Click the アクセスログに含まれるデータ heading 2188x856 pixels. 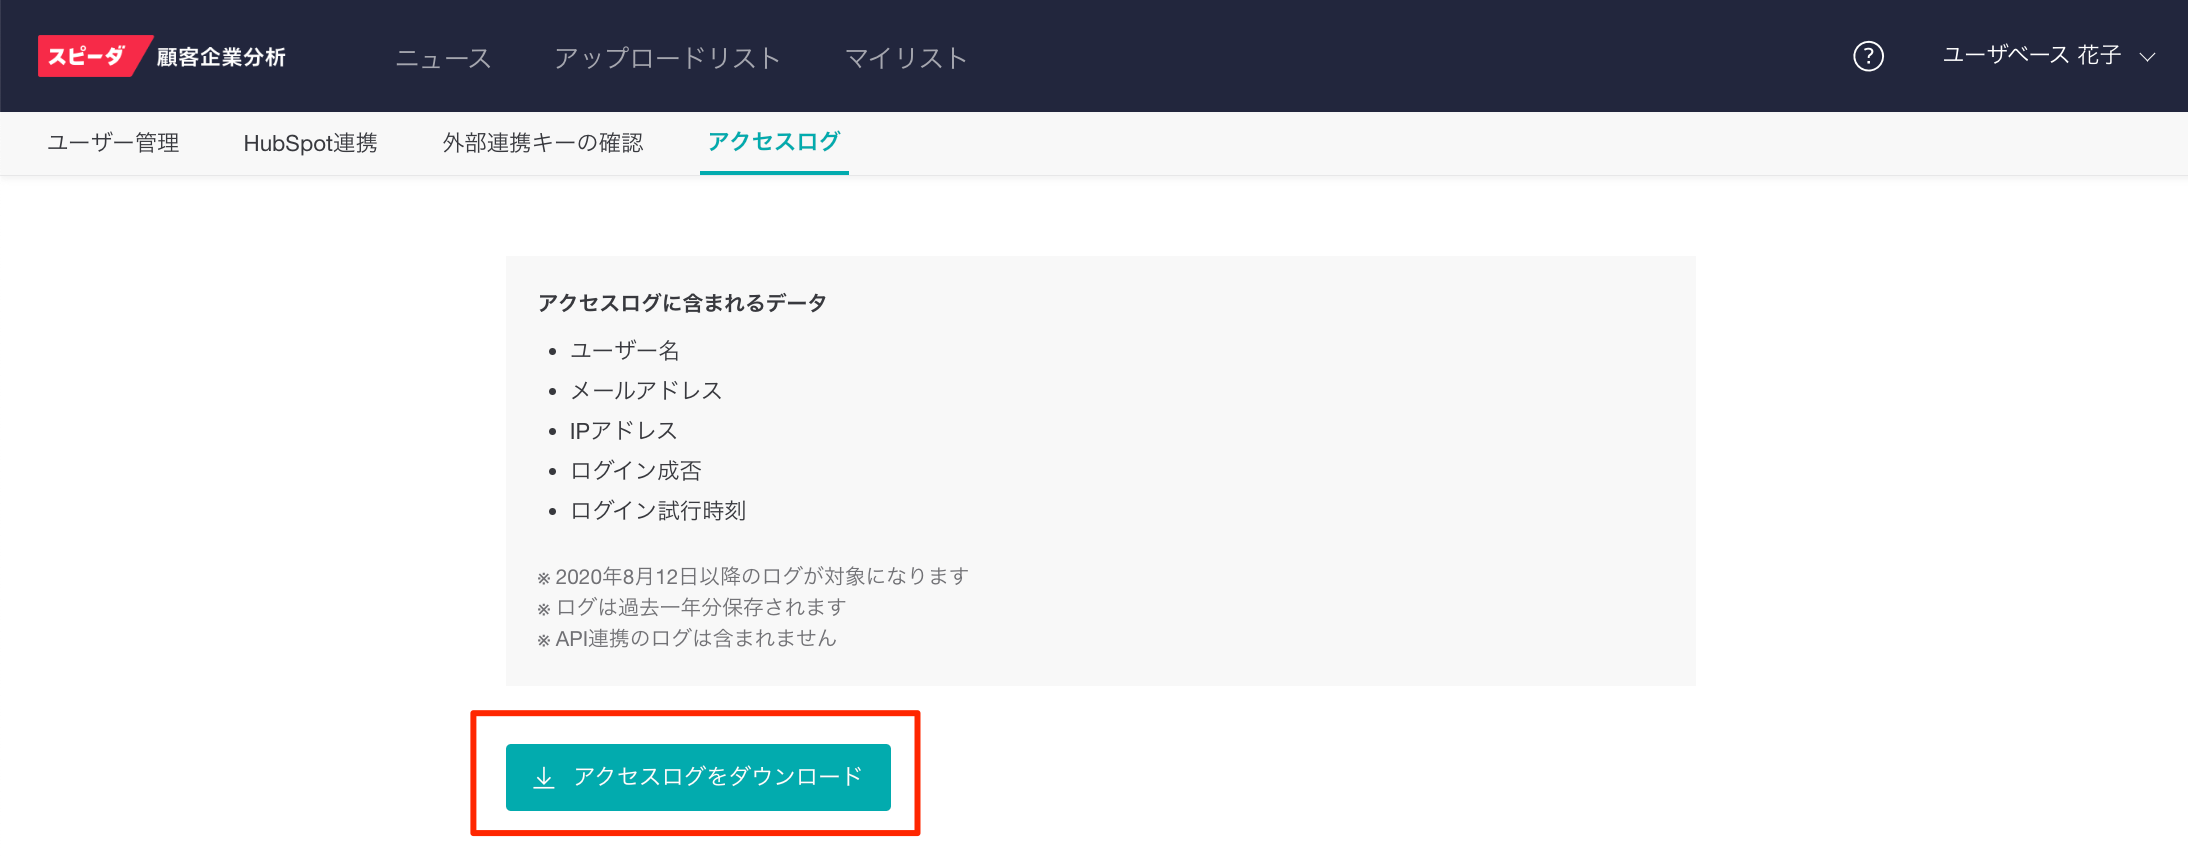682,303
